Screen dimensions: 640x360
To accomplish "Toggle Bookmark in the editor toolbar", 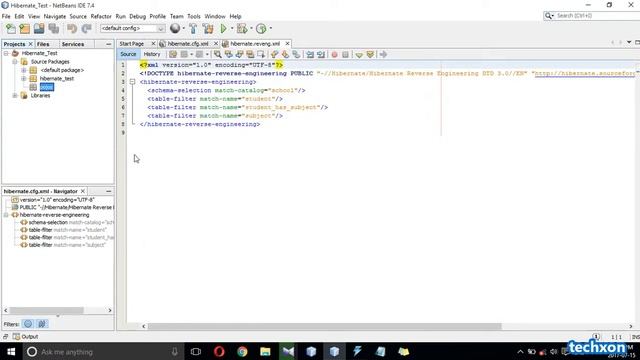I will click(x=296, y=54).
